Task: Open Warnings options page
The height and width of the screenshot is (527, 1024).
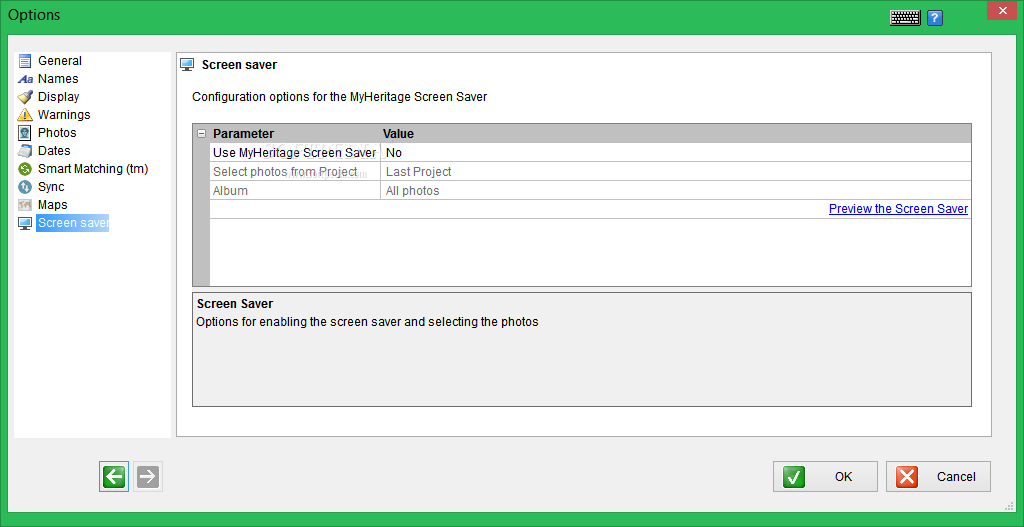Action: point(64,115)
